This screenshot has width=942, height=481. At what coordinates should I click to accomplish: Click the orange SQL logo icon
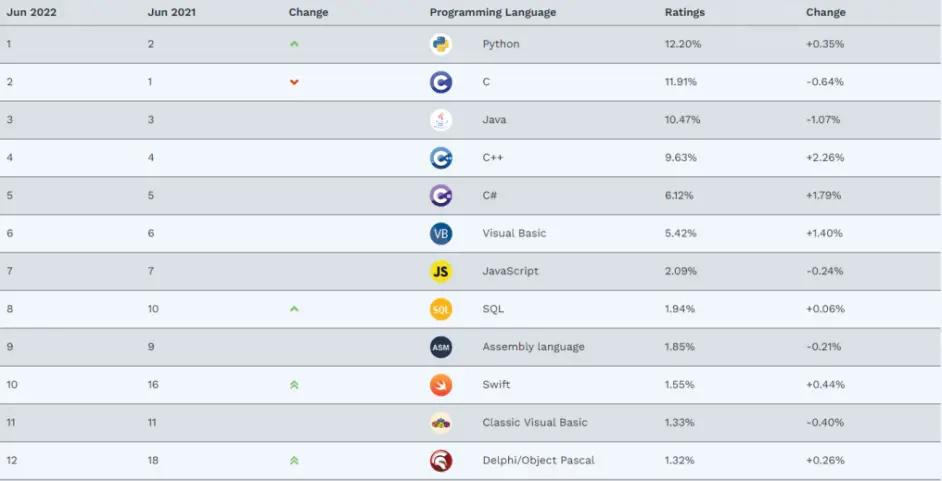441,309
